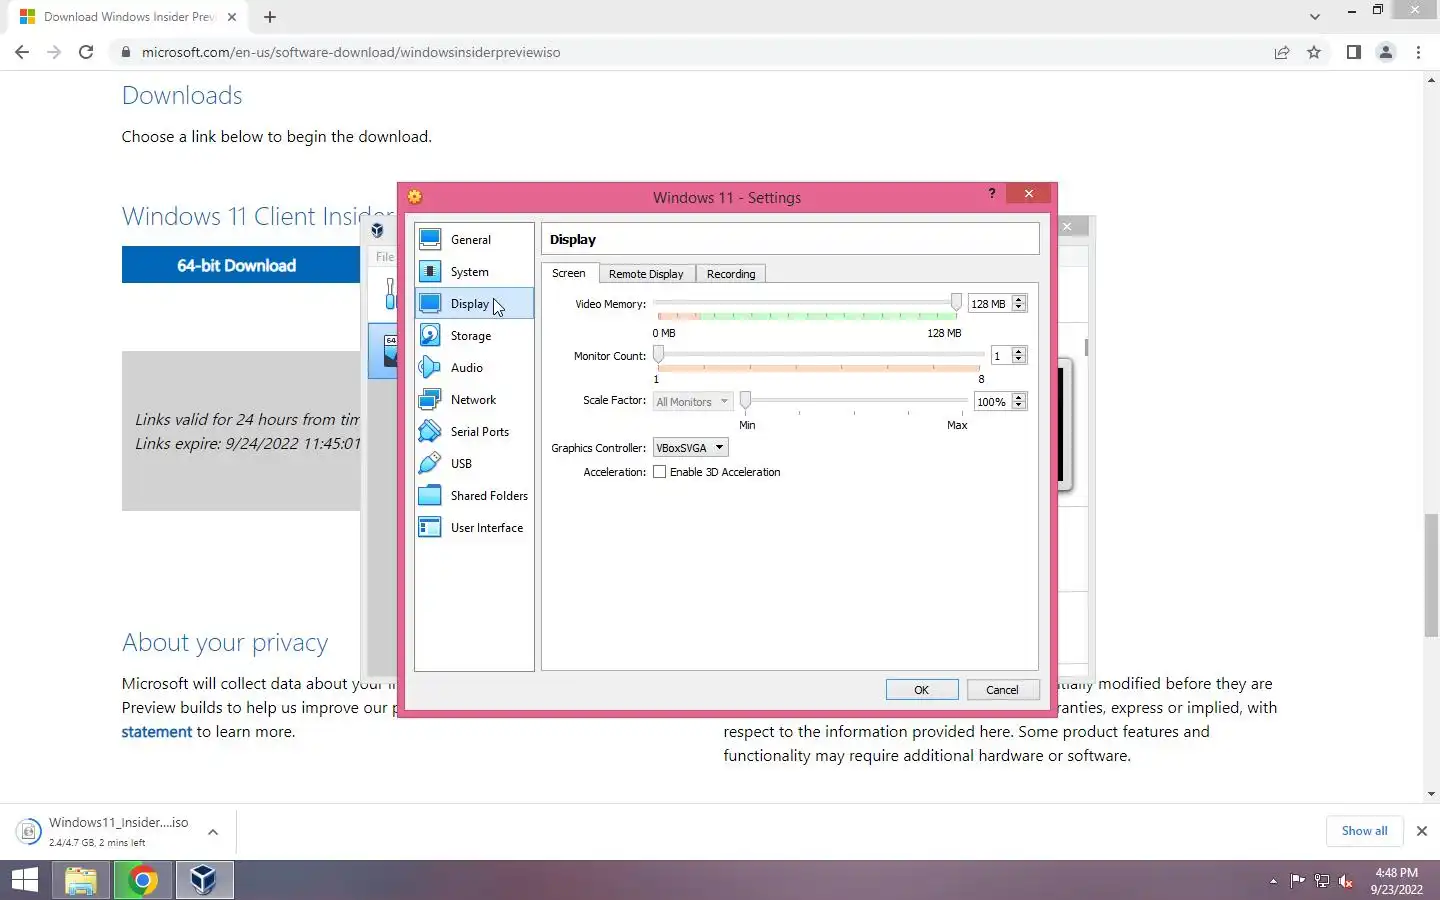Screen dimensions: 1440x900
Task: Click the Monitor Count value field
Action: pos(1000,356)
